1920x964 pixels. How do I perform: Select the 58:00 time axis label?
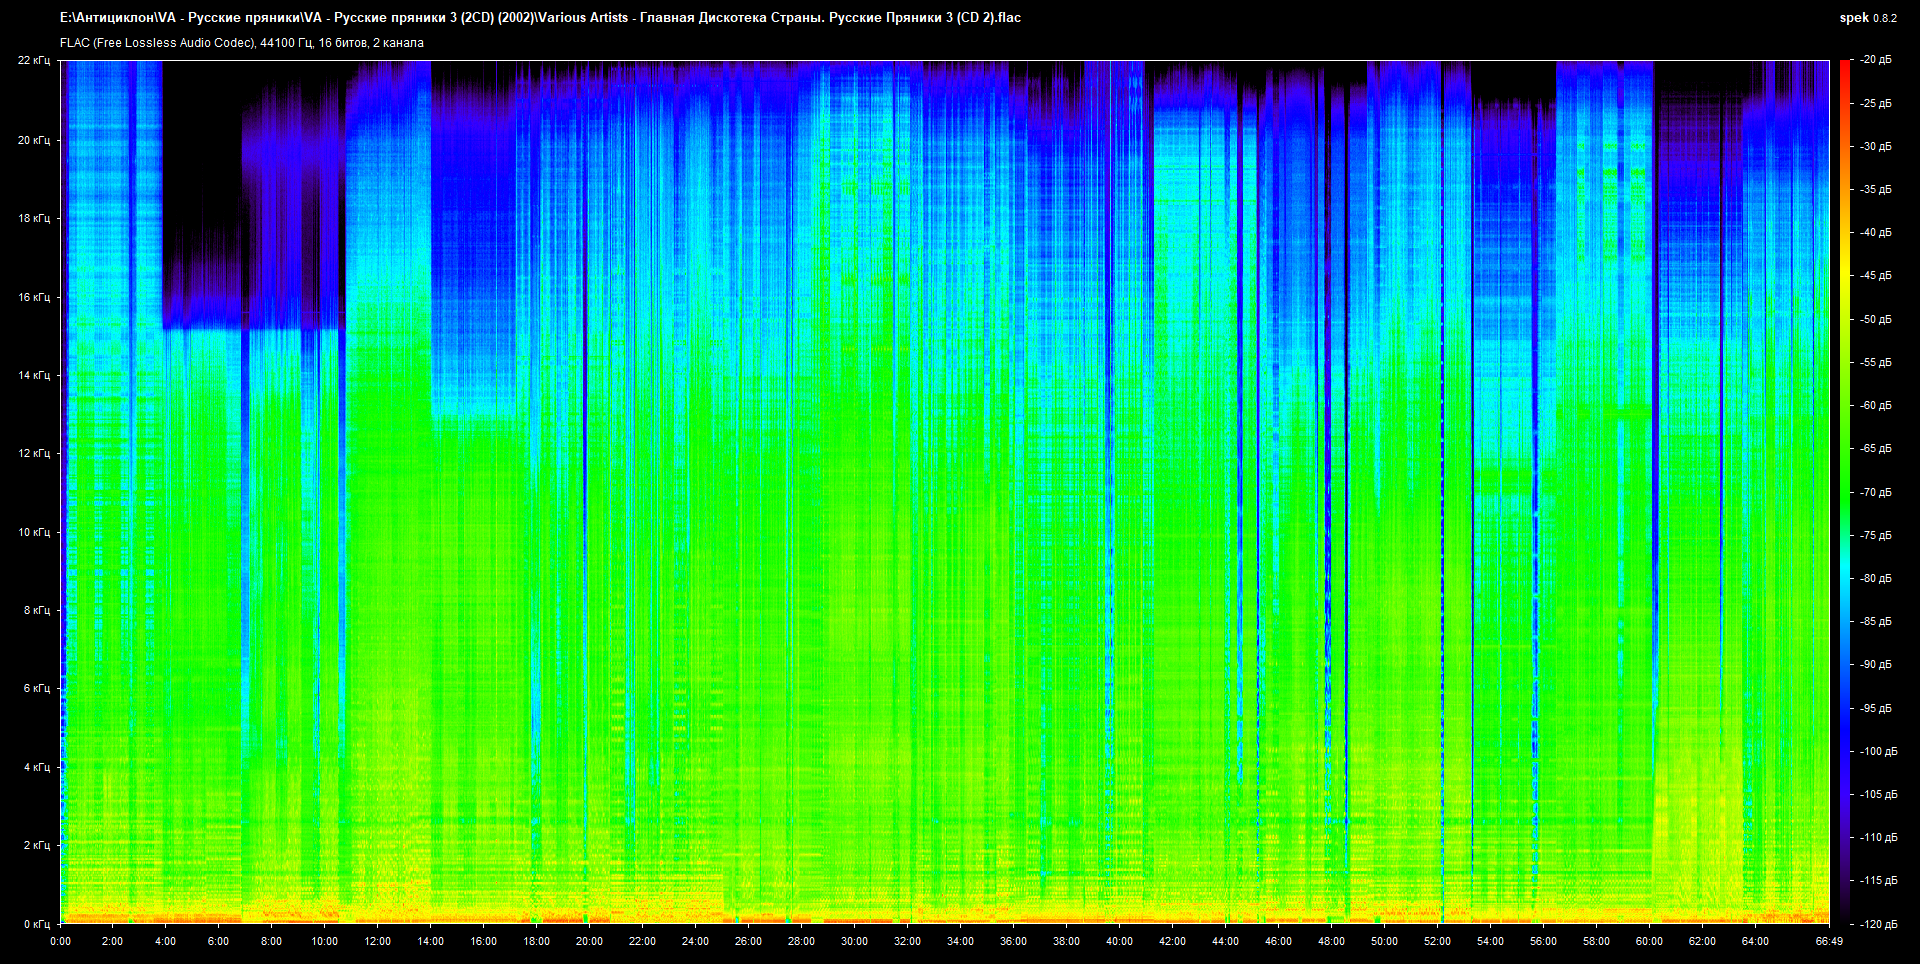(1596, 941)
